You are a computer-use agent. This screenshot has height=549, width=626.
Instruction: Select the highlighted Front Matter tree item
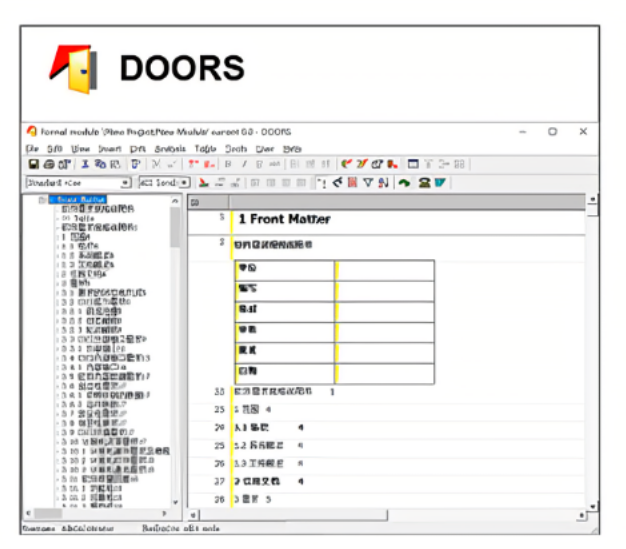77,200
